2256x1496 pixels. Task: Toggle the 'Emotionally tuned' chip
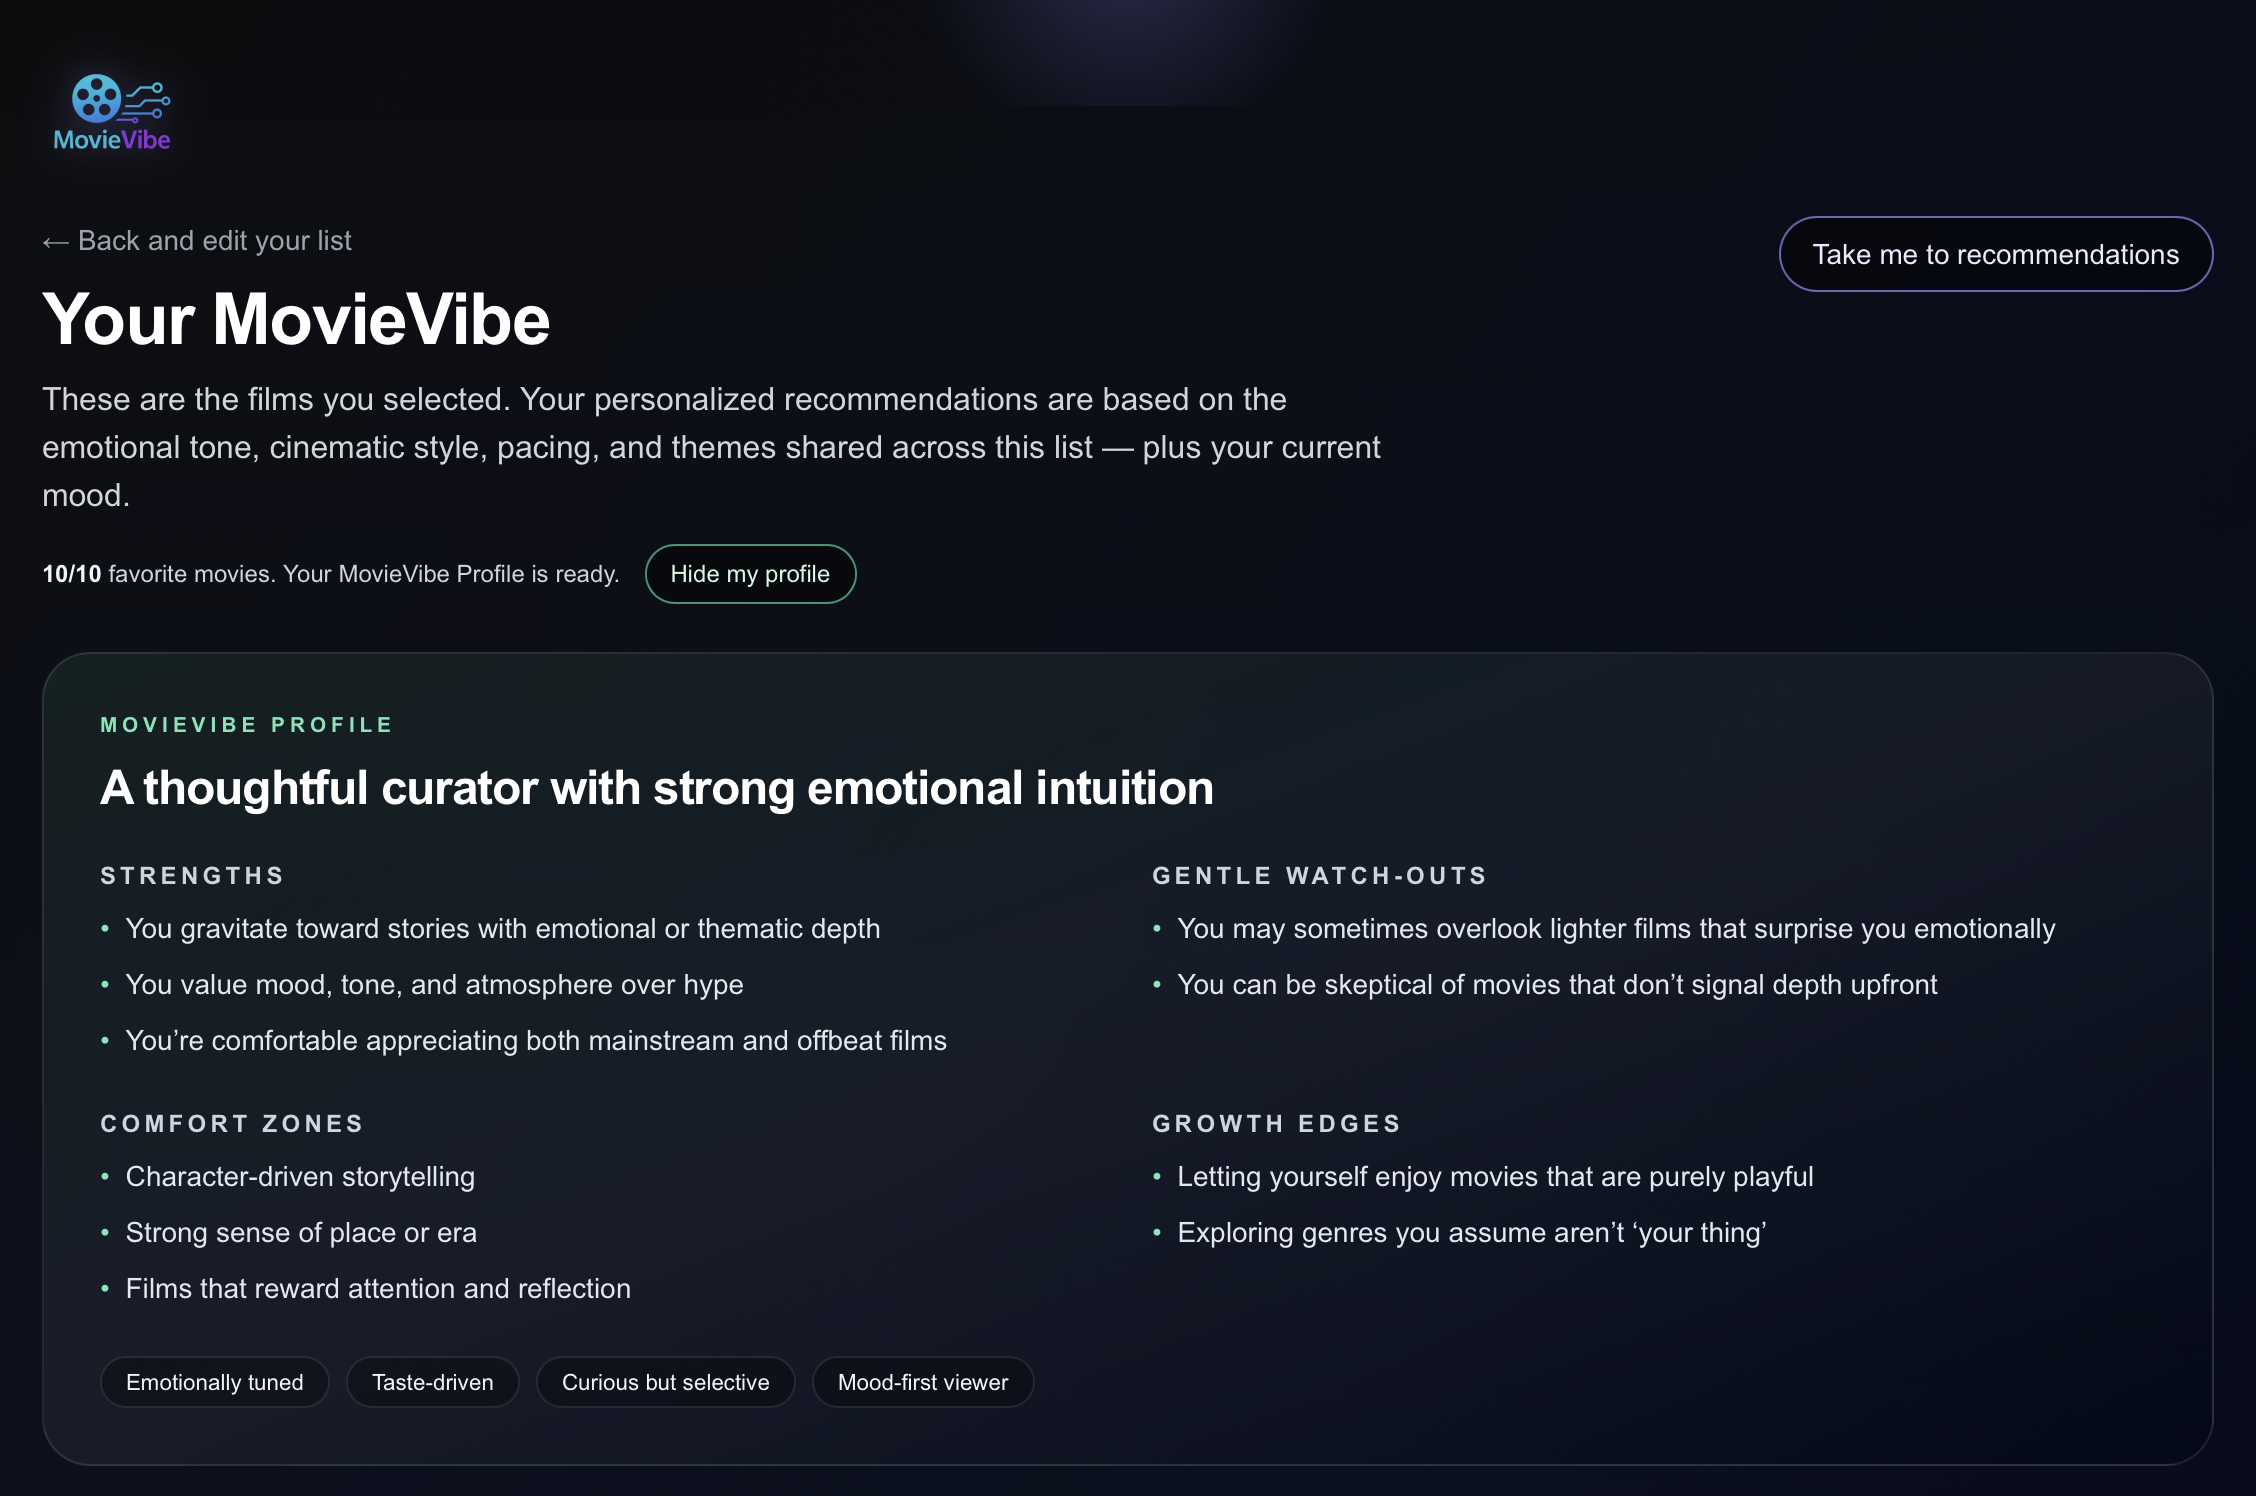coord(214,1382)
